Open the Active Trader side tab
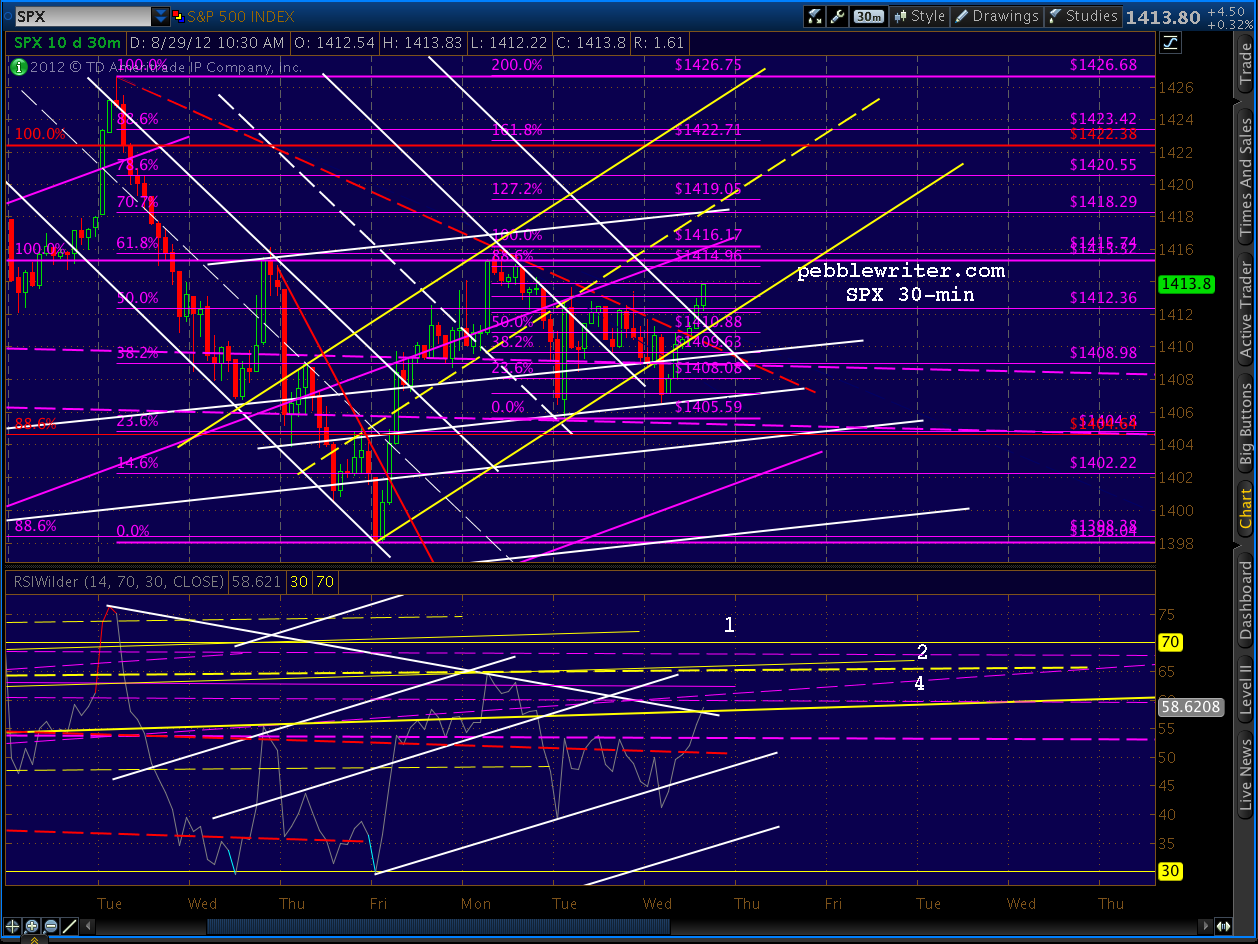Image resolution: width=1258 pixels, height=944 pixels. click(x=1245, y=310)
